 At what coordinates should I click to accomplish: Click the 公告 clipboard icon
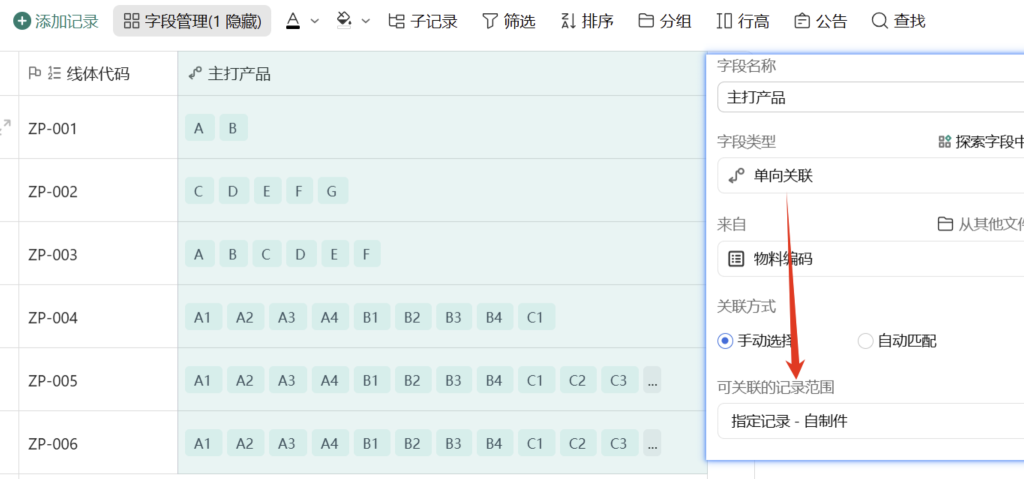(x=801, y=21)
